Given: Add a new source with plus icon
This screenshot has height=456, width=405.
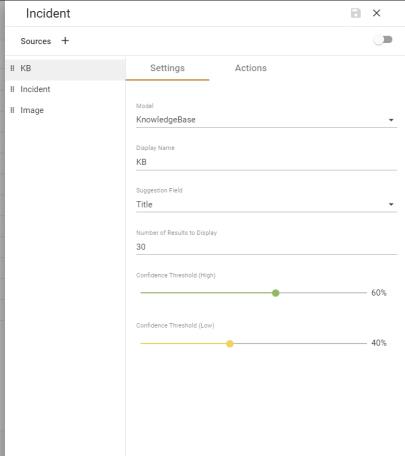Looking at the screenshot, I should coord(65,41).
